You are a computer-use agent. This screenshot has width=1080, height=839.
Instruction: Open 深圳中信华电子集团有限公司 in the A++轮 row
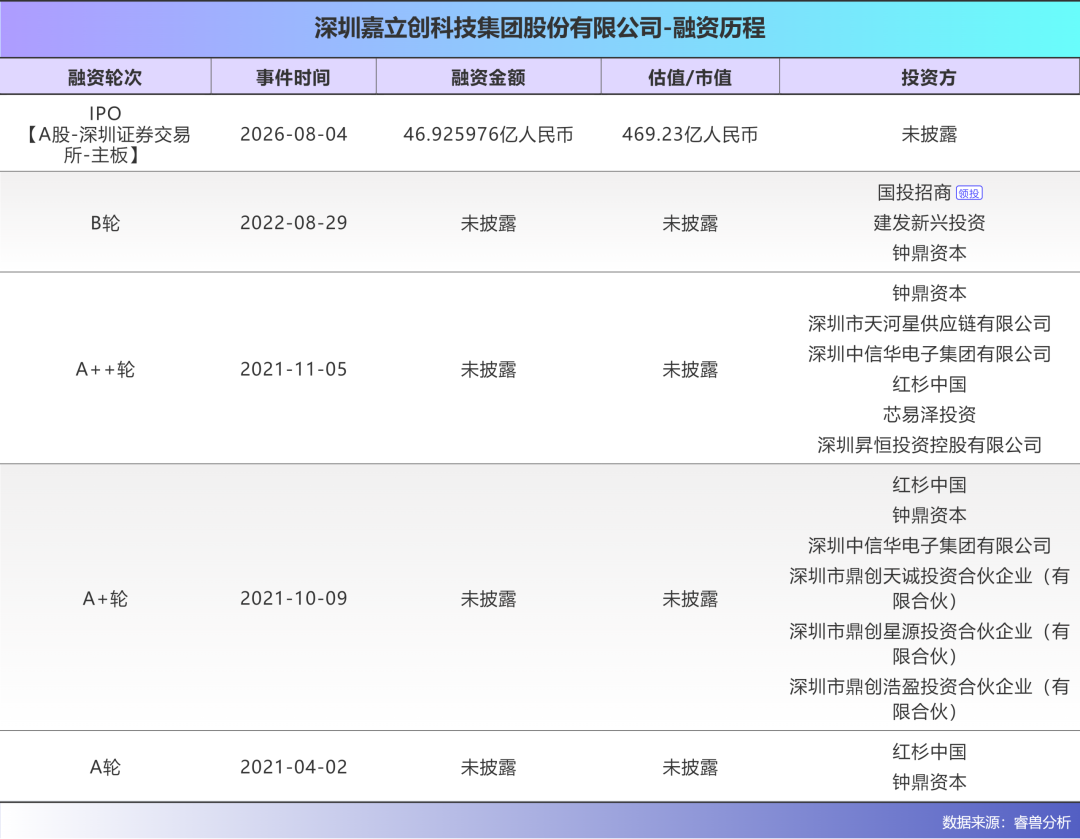(x=929, y=354)
